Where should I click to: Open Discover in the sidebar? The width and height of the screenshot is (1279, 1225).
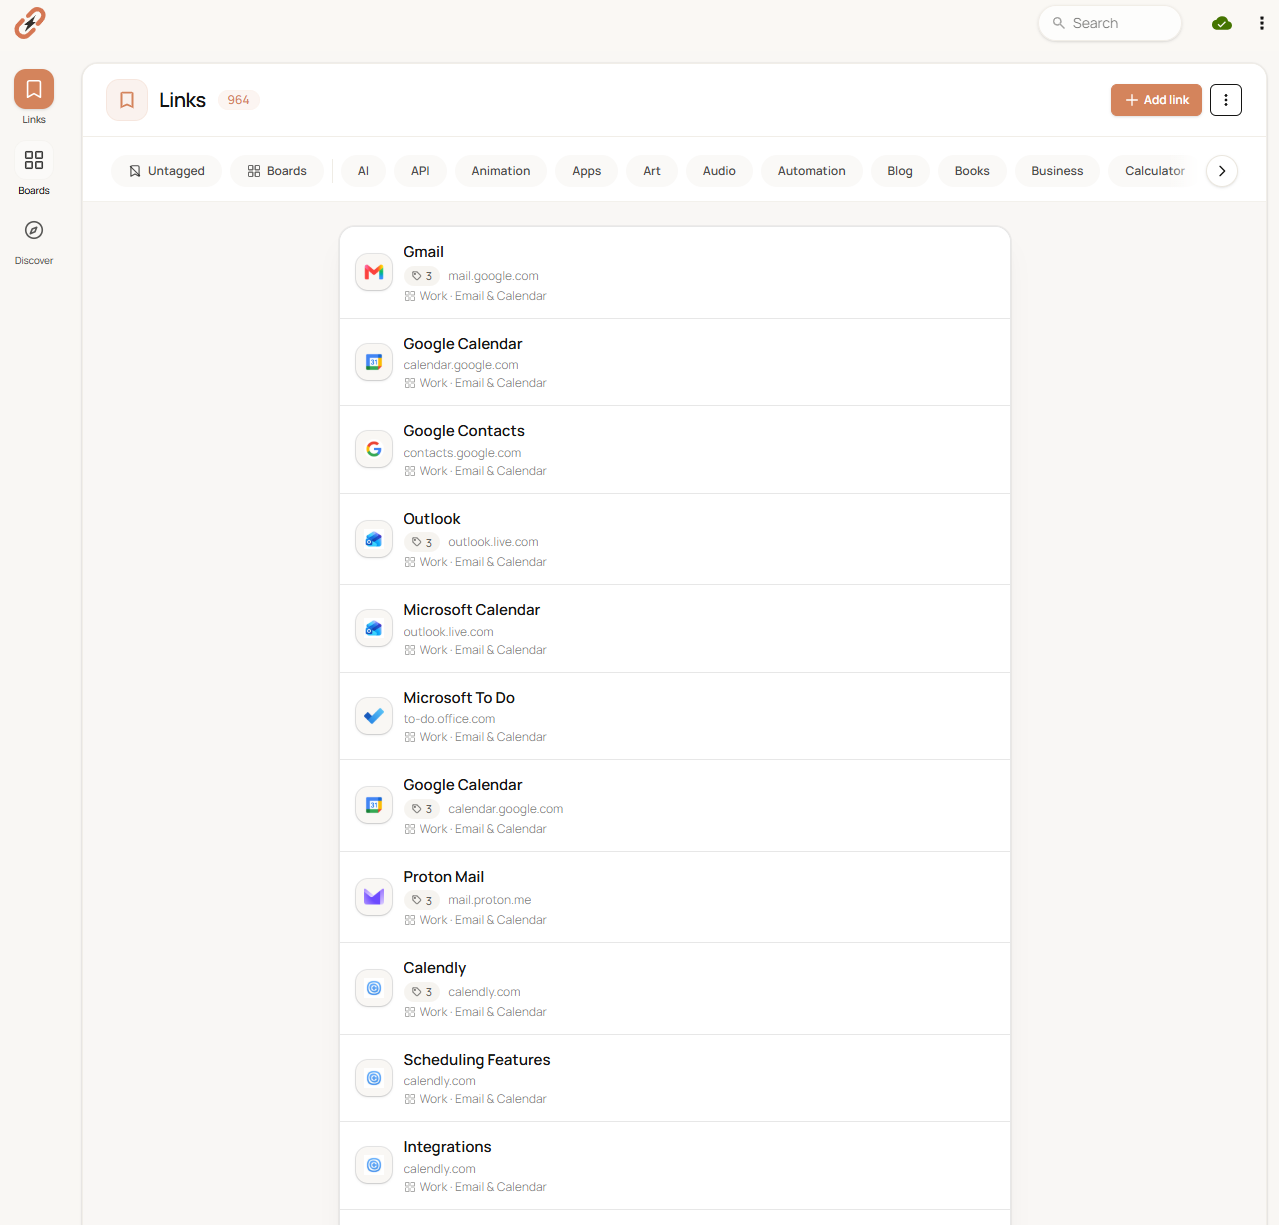pyautogui.click(x=34, y=241)
